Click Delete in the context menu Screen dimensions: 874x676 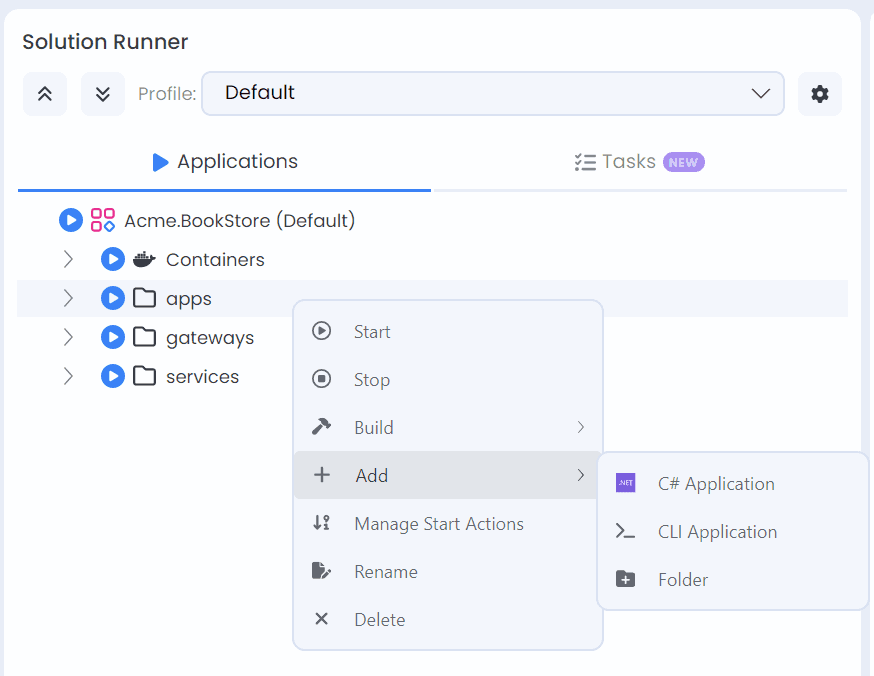click(x=378, y=619)
